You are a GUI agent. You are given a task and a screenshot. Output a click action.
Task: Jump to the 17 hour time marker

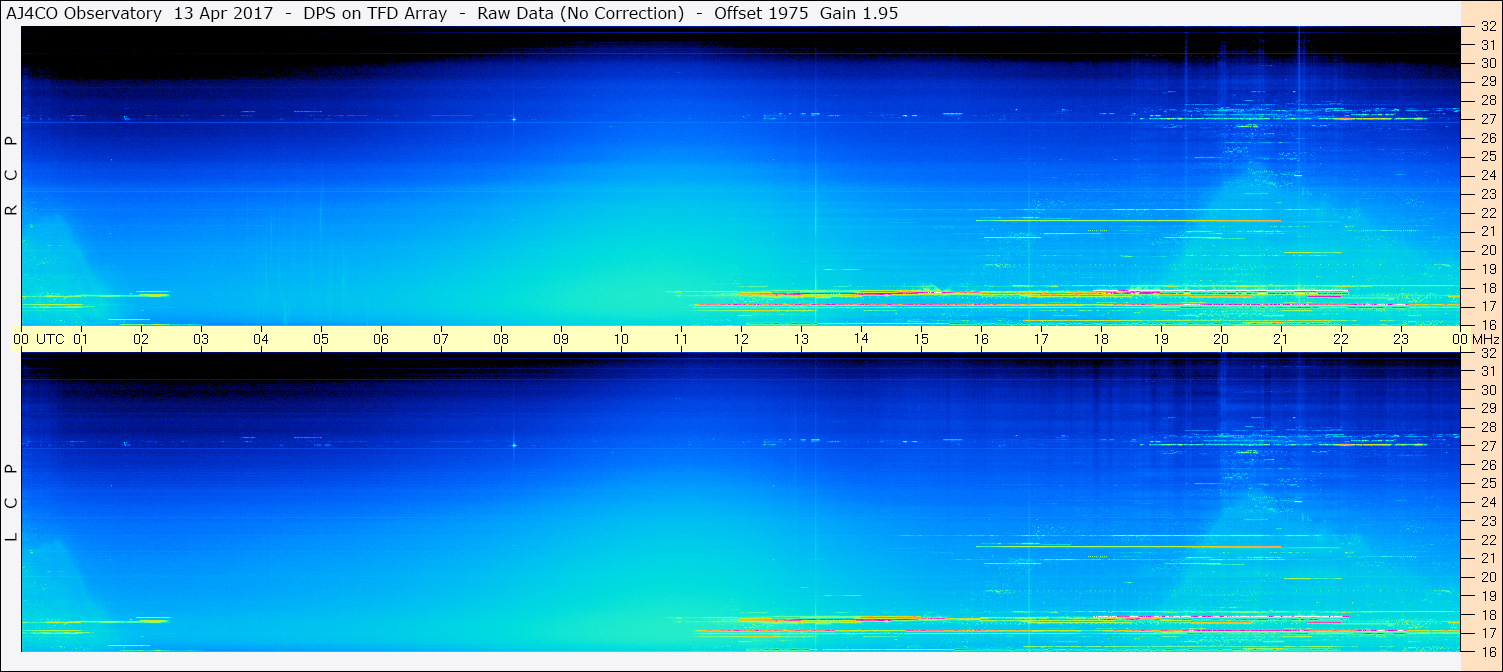1041,339
